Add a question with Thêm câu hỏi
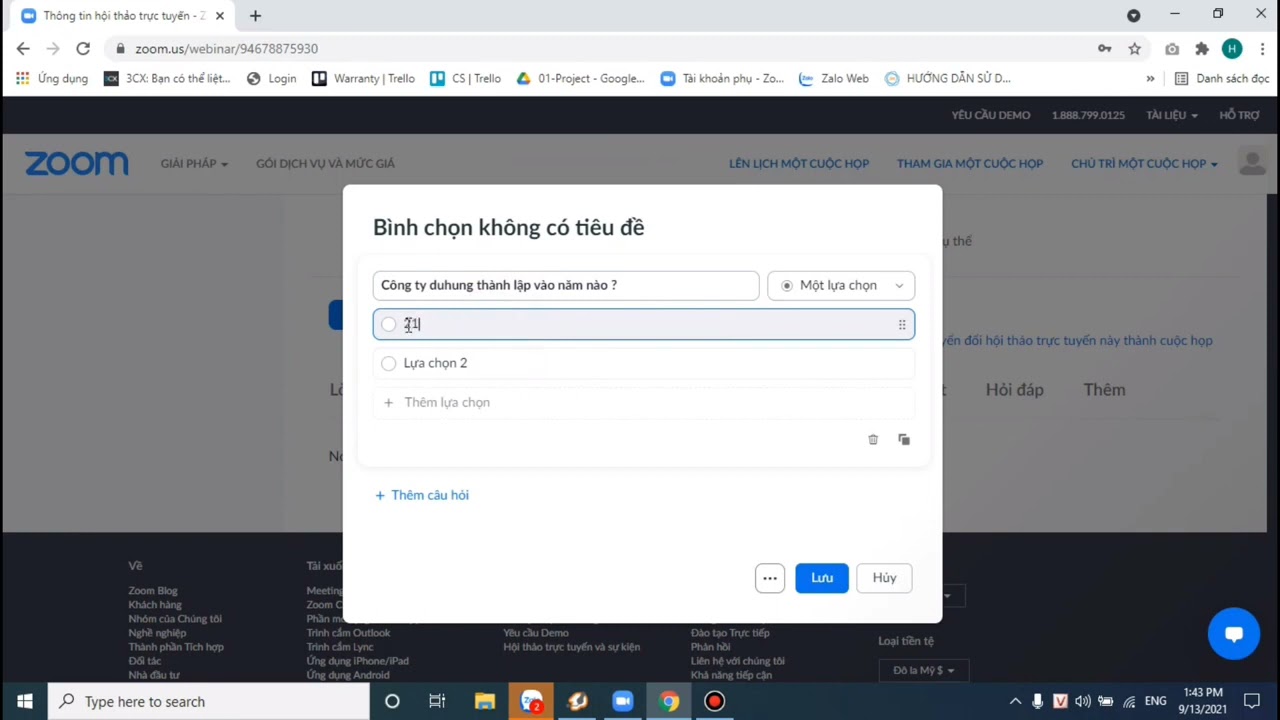Image resolution: width=1280 pixels, height=720 pixels. [422, 495]
